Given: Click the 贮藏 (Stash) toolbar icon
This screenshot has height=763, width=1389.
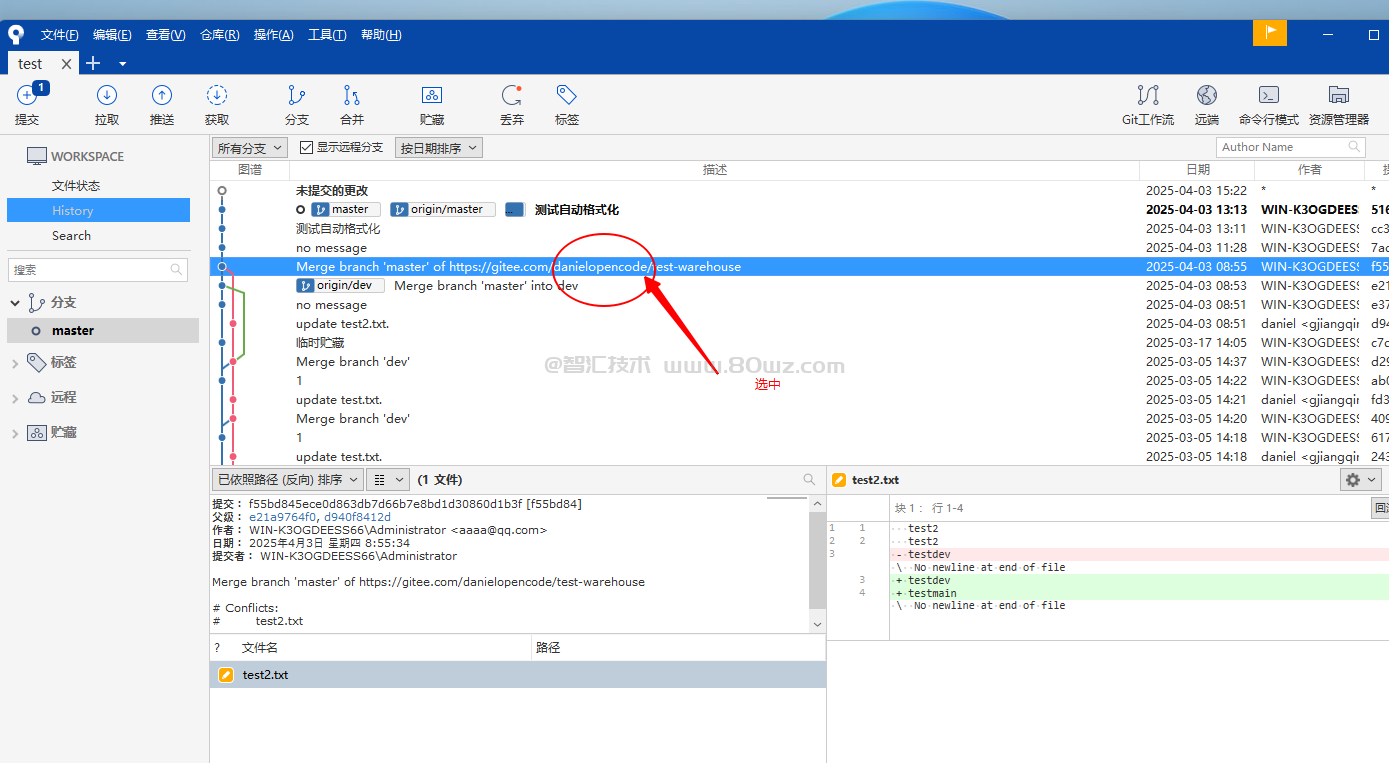Looking at the screenshot, I should click(432, 103).
